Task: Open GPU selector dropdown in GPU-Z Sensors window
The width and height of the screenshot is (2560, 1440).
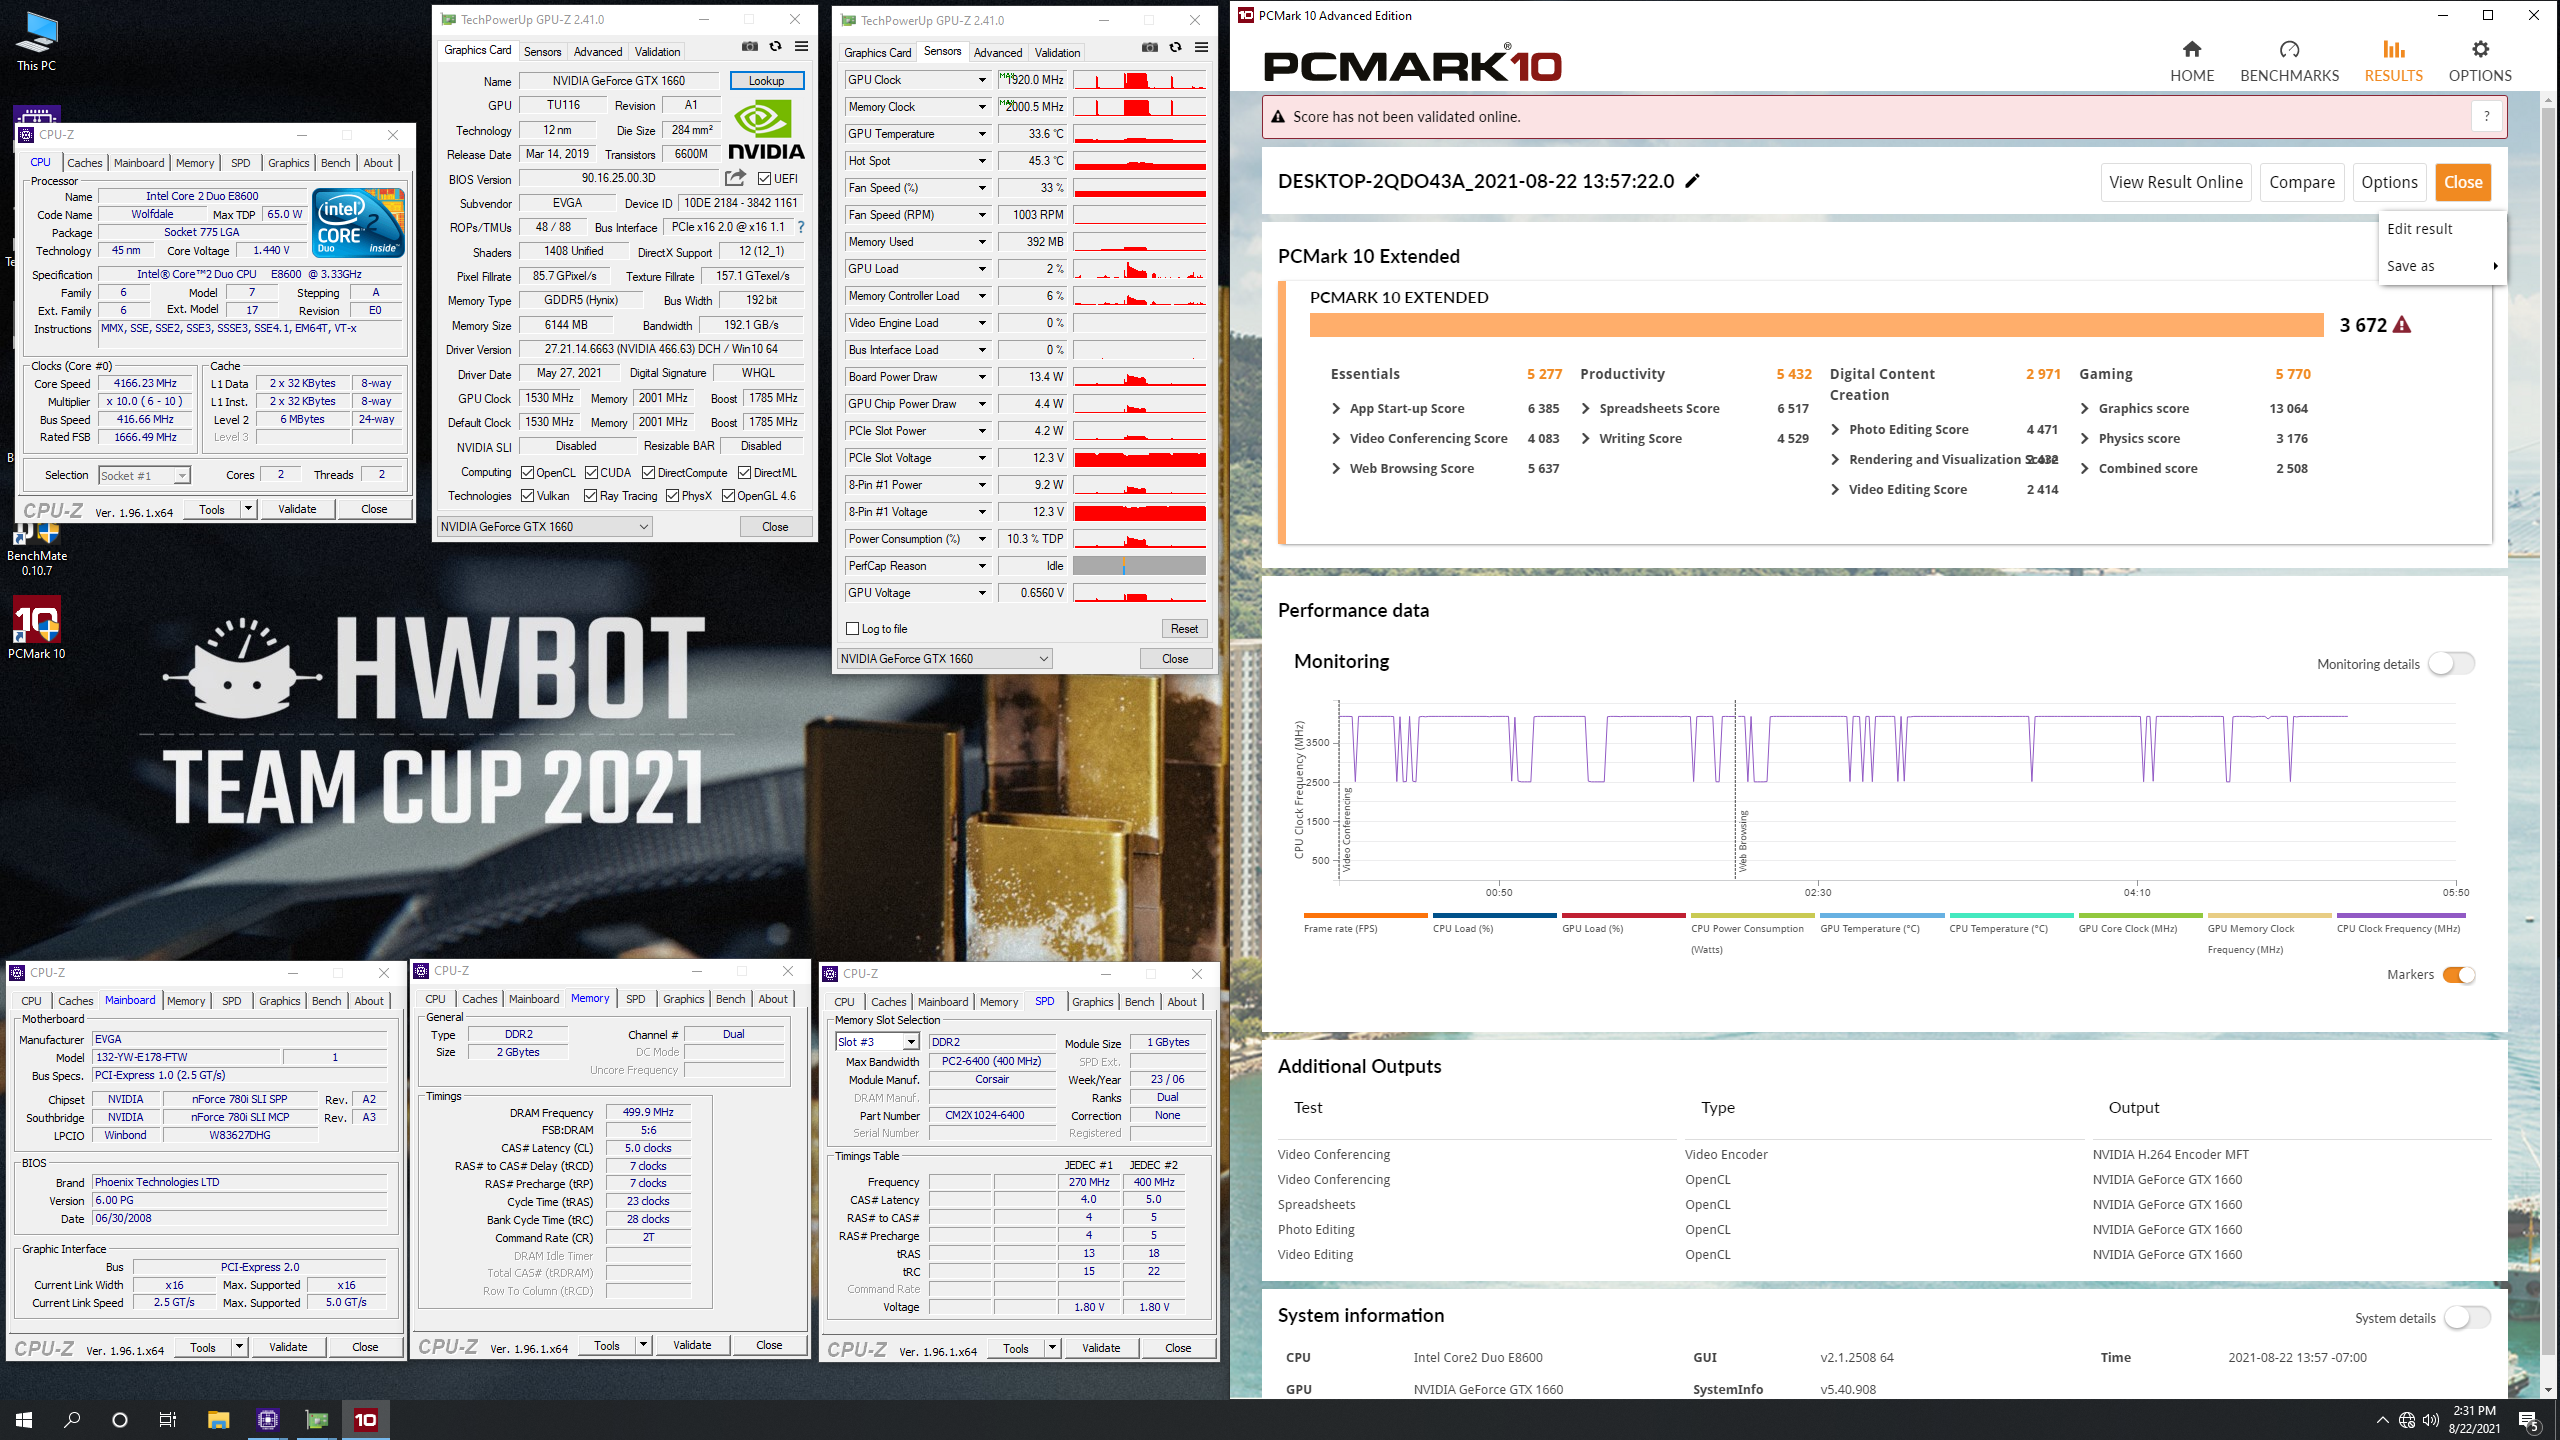Action: (x=944, y=658)
